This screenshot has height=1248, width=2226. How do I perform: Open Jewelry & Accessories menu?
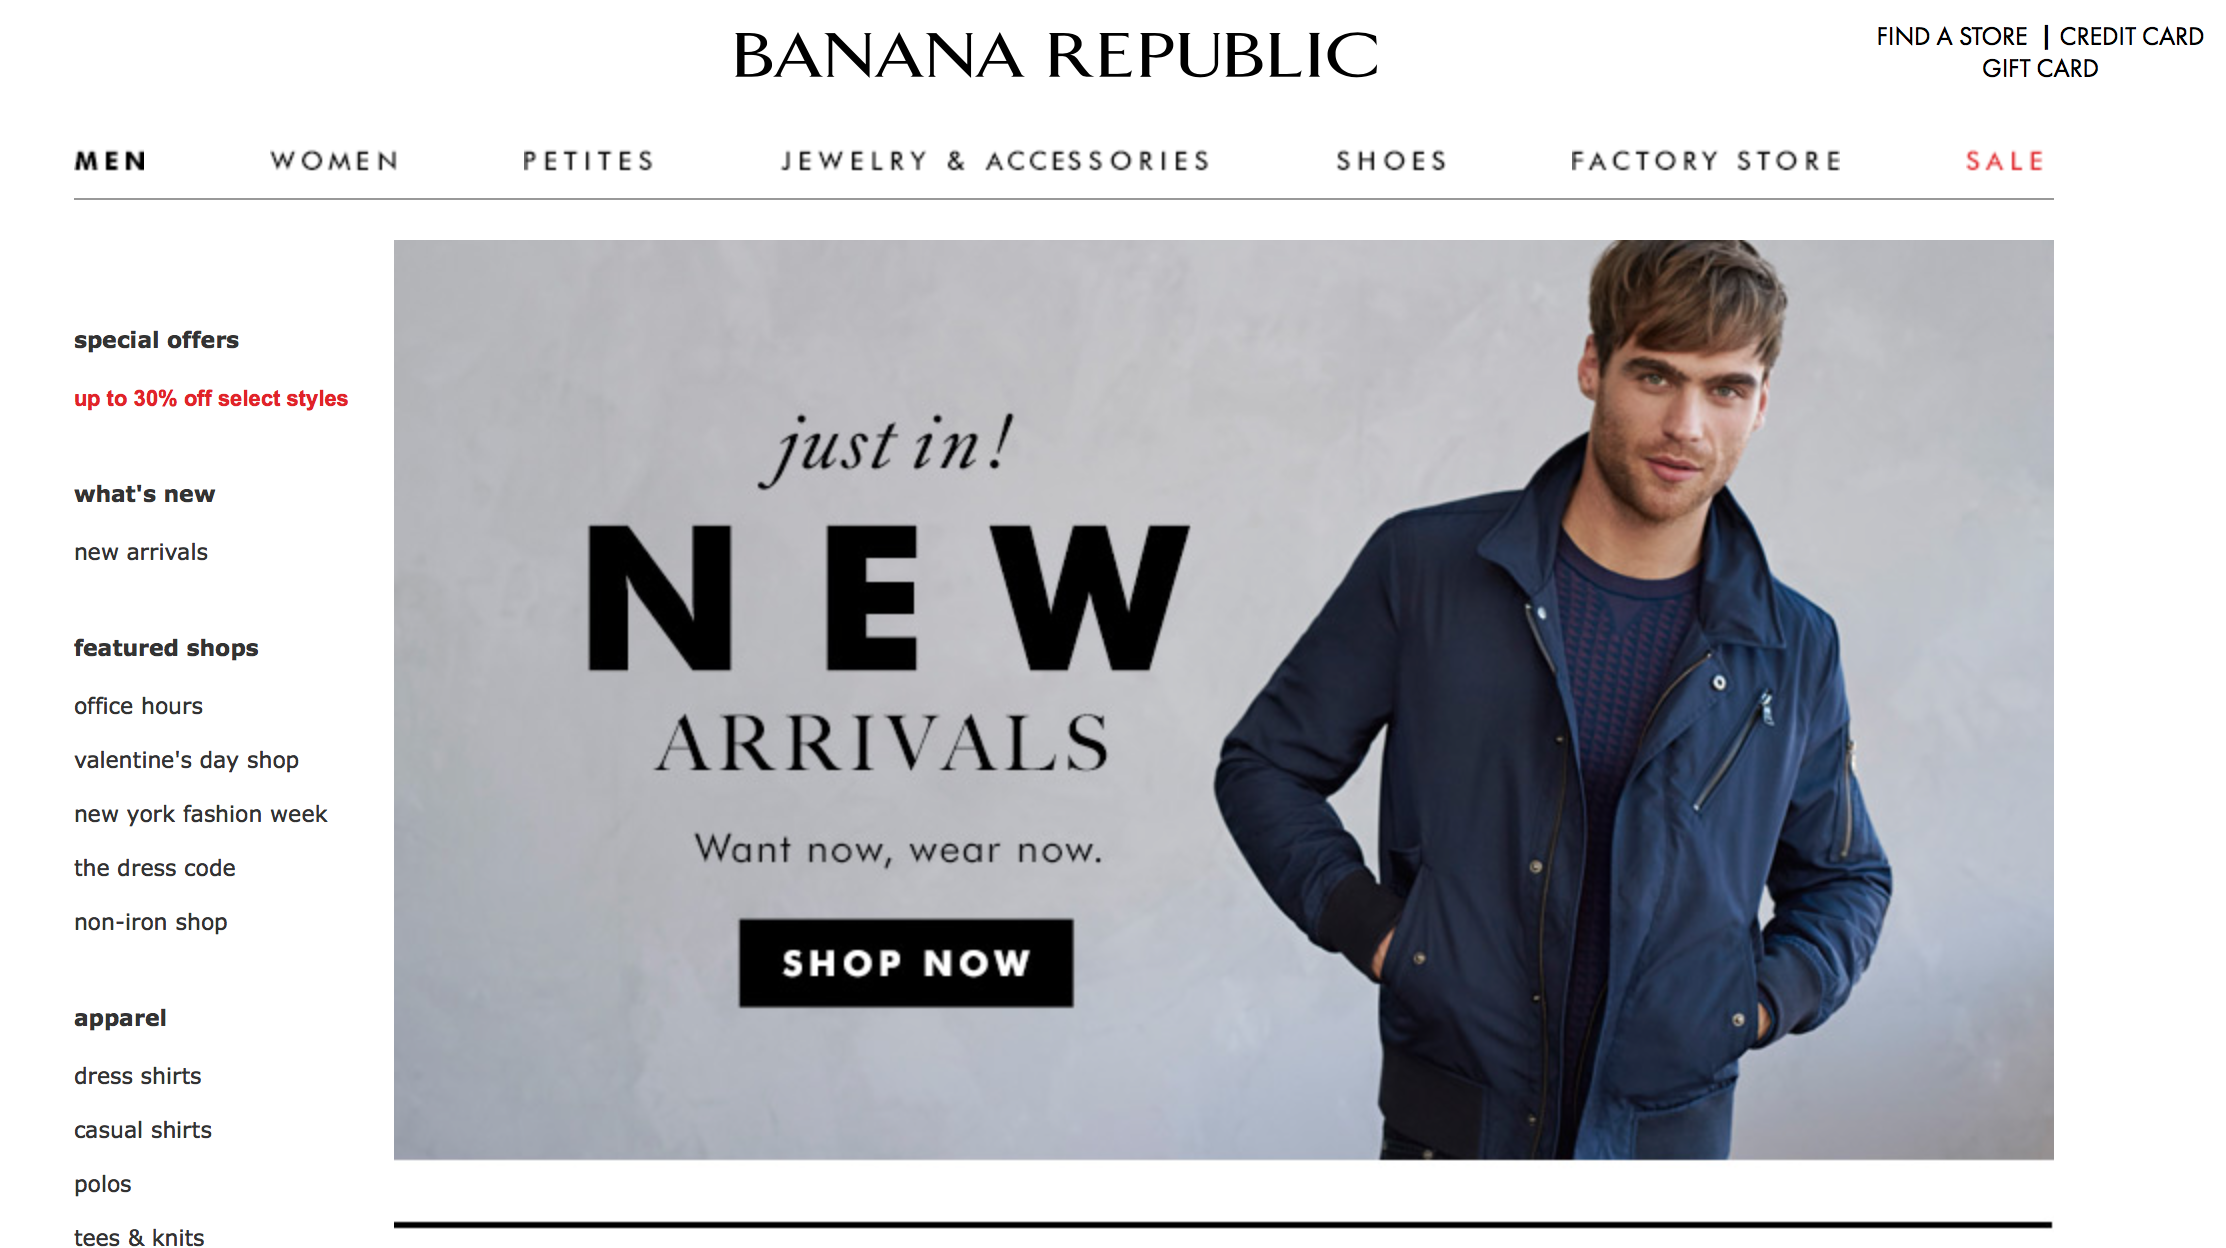996,161
